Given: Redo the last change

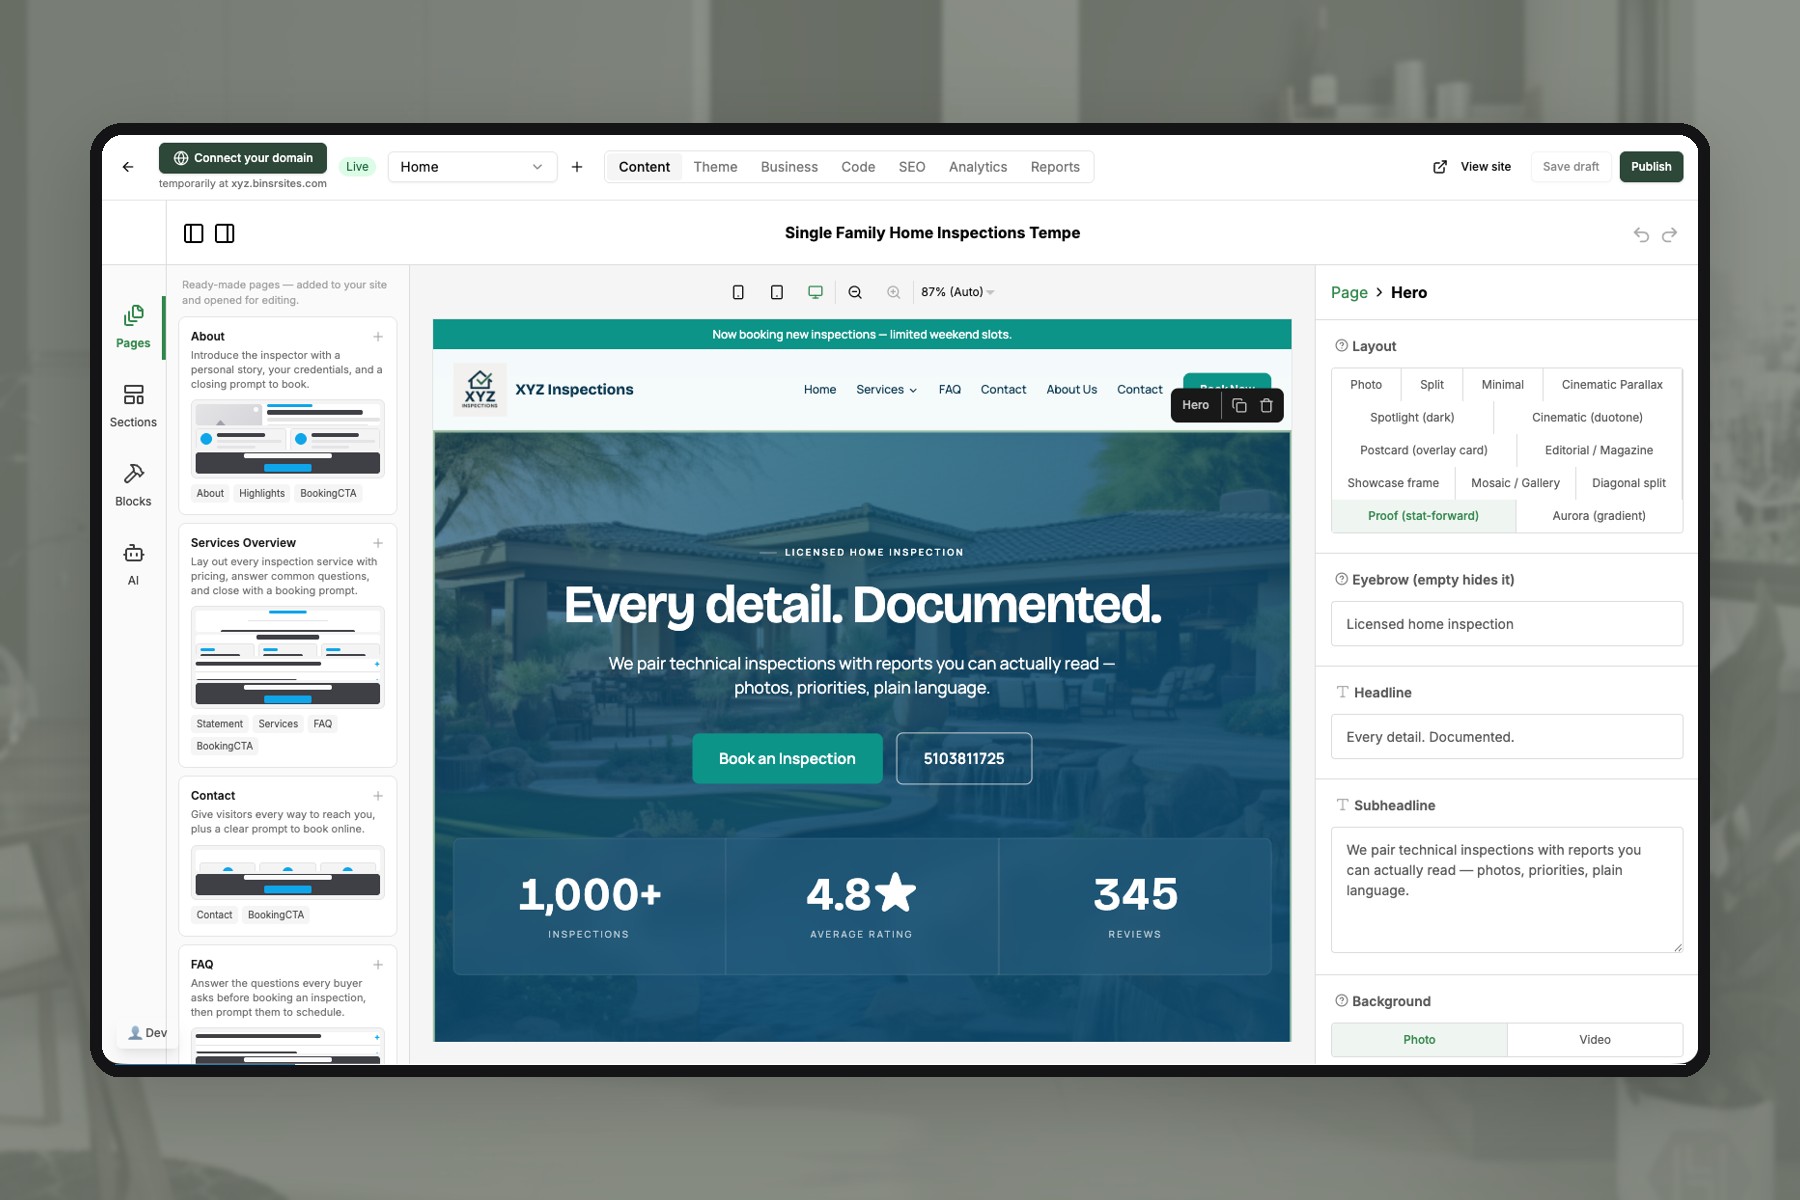Looking at the screenshot, I should click(x=1669, y=234).
